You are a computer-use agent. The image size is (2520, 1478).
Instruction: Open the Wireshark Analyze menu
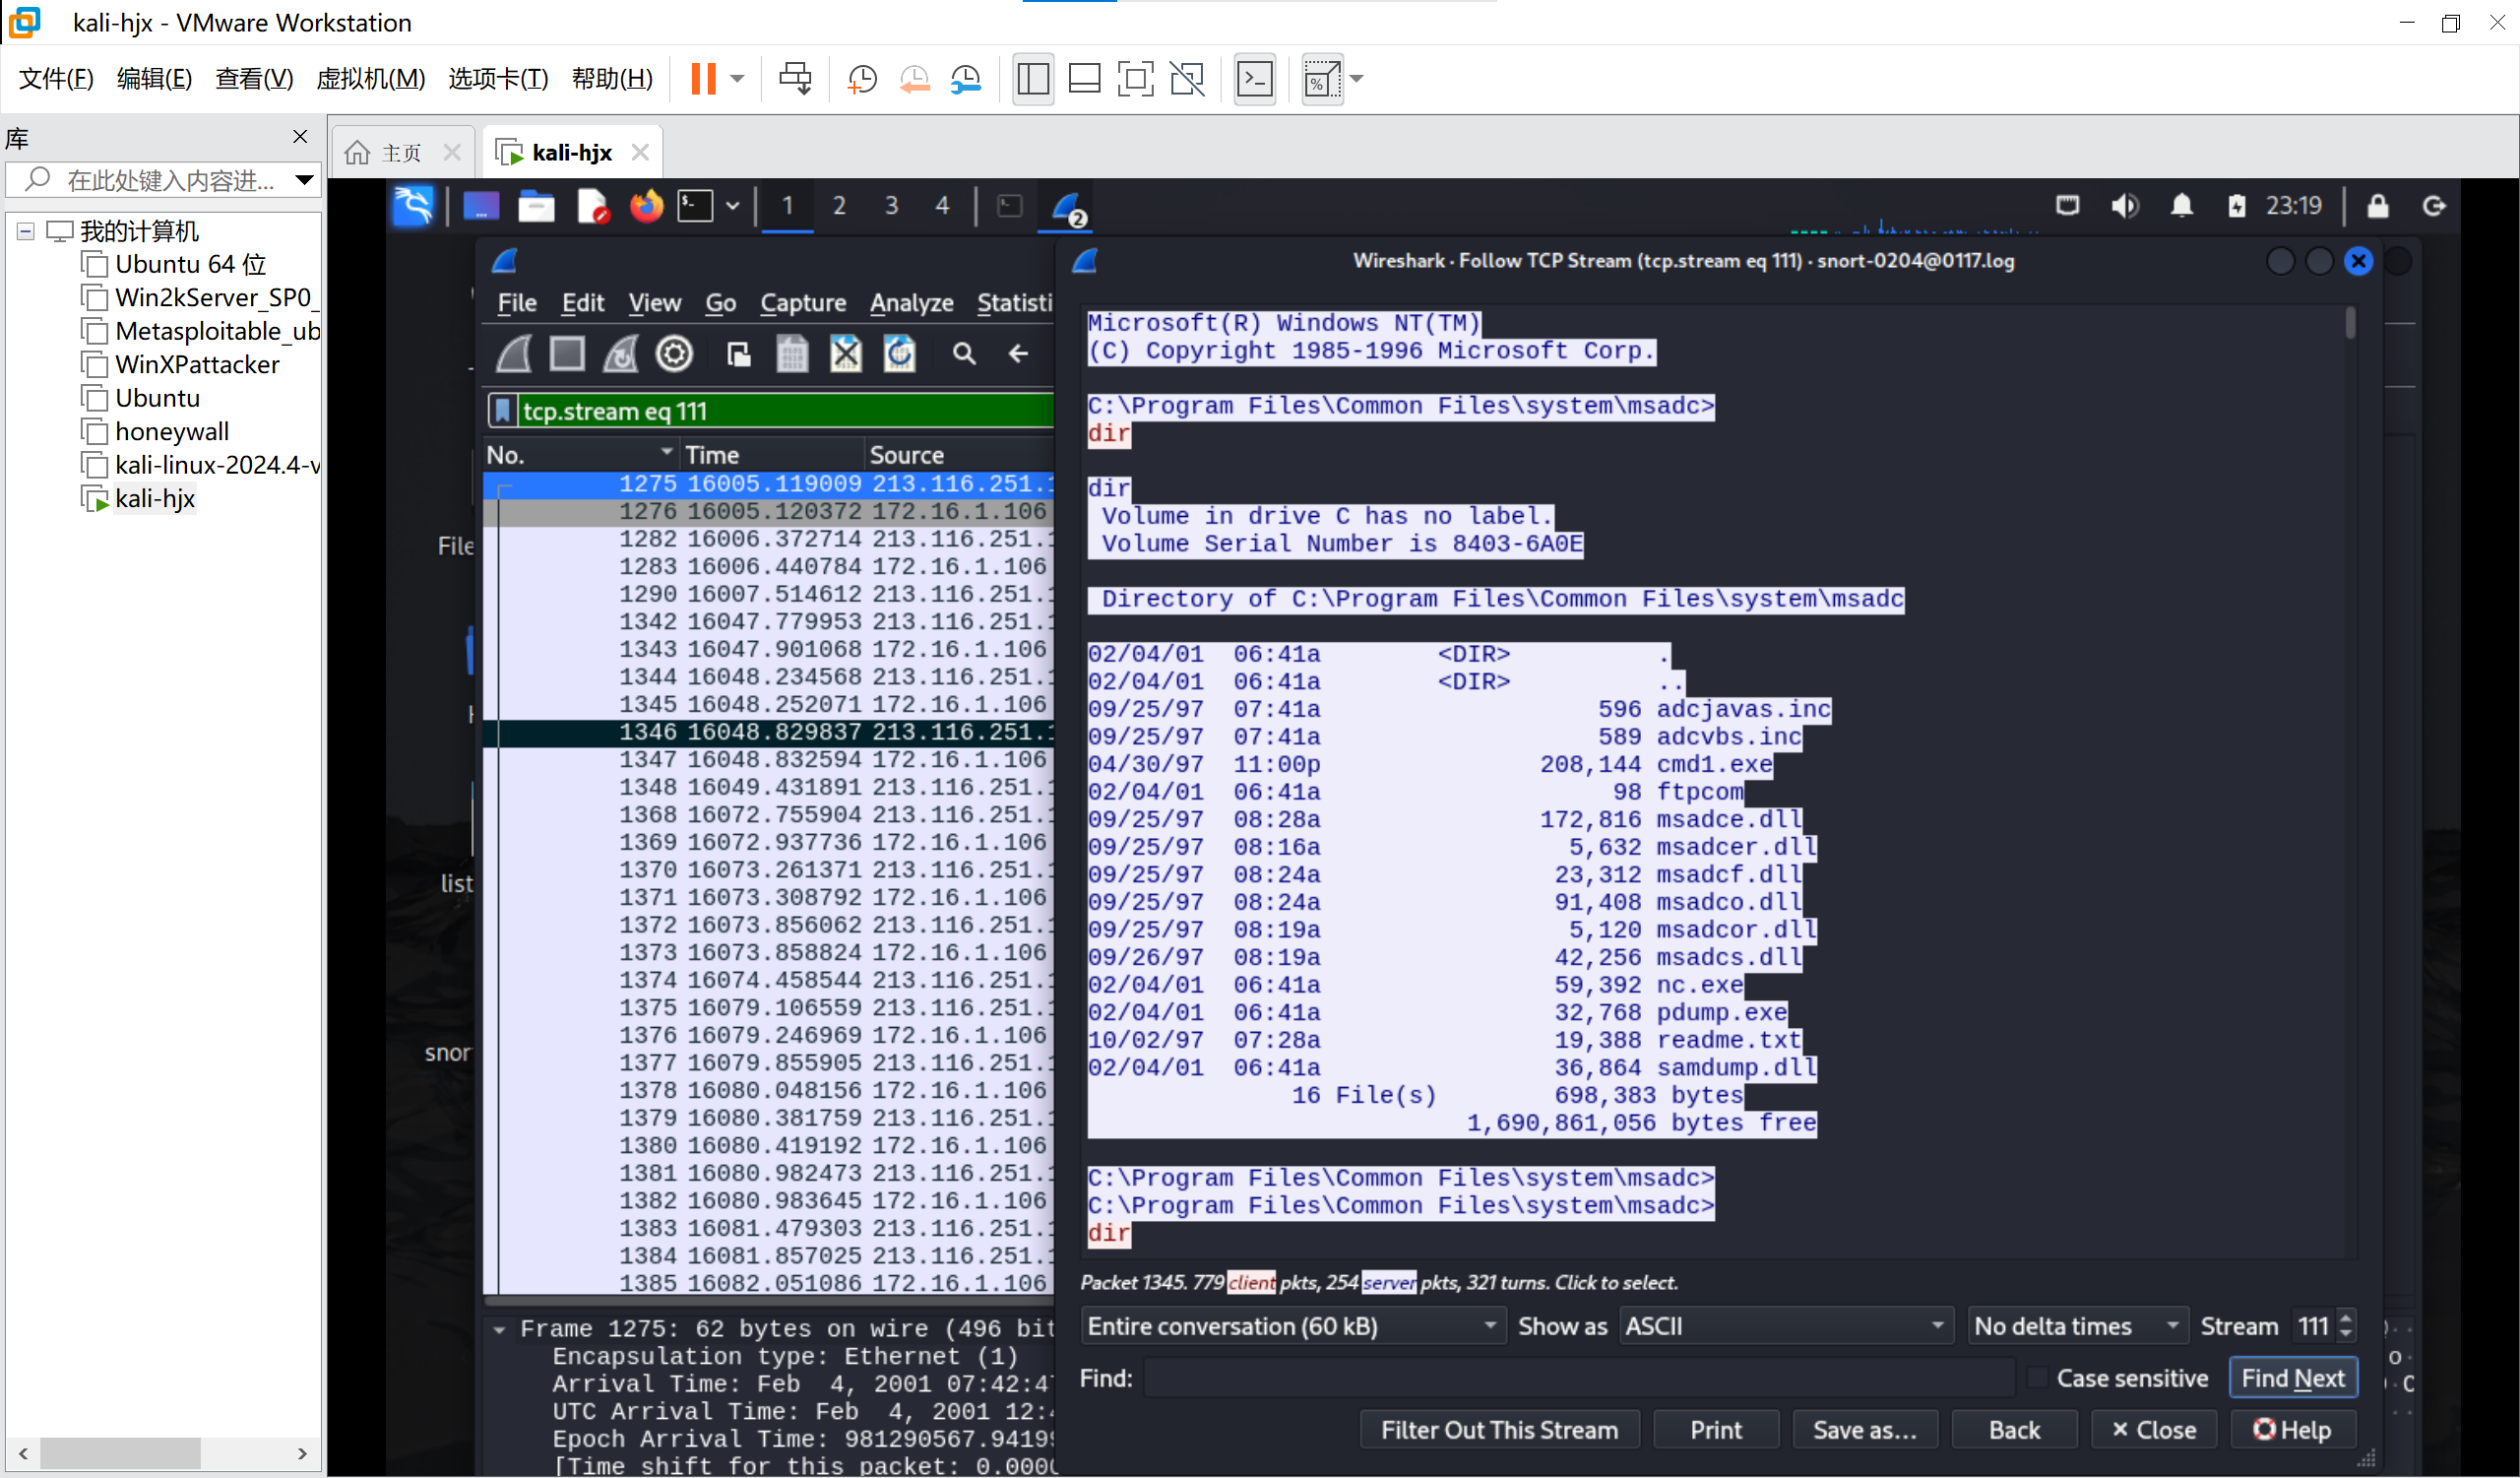point(911,303)
